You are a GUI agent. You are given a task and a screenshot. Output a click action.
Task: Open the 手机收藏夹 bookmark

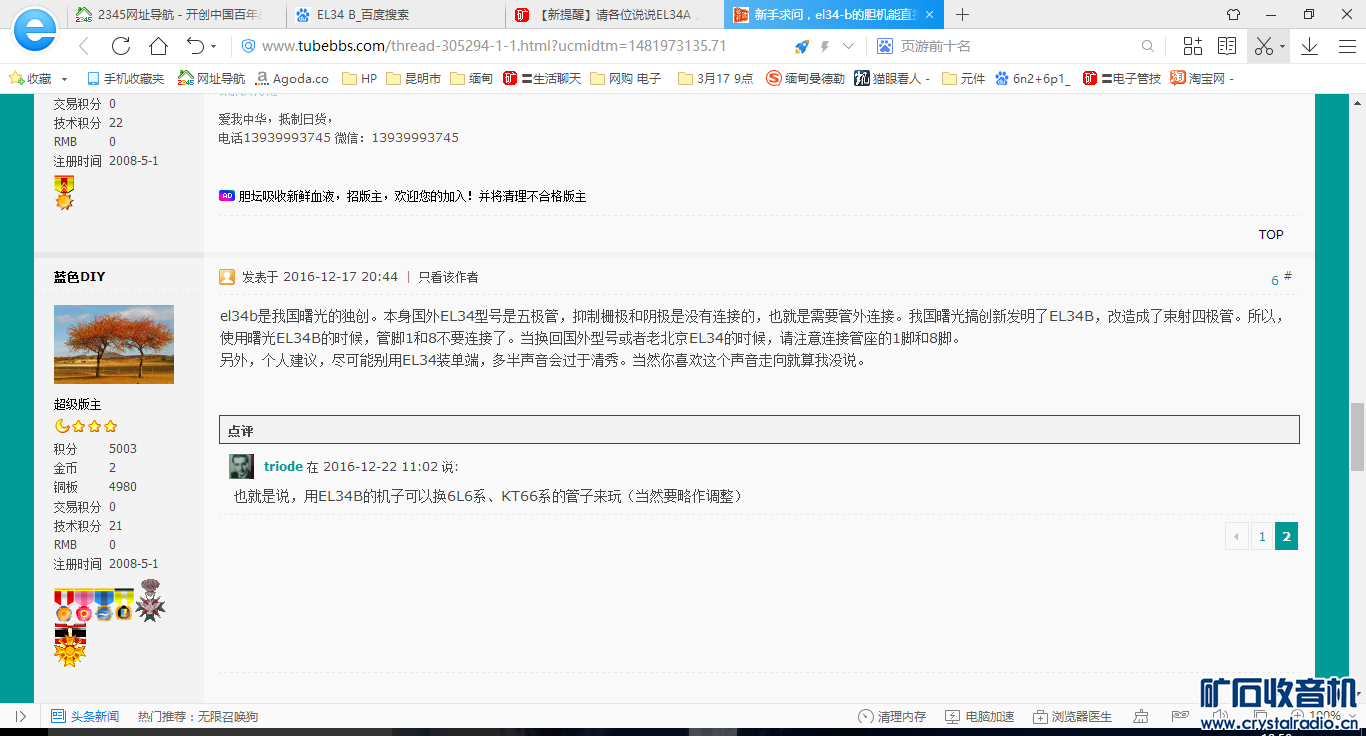125,78
